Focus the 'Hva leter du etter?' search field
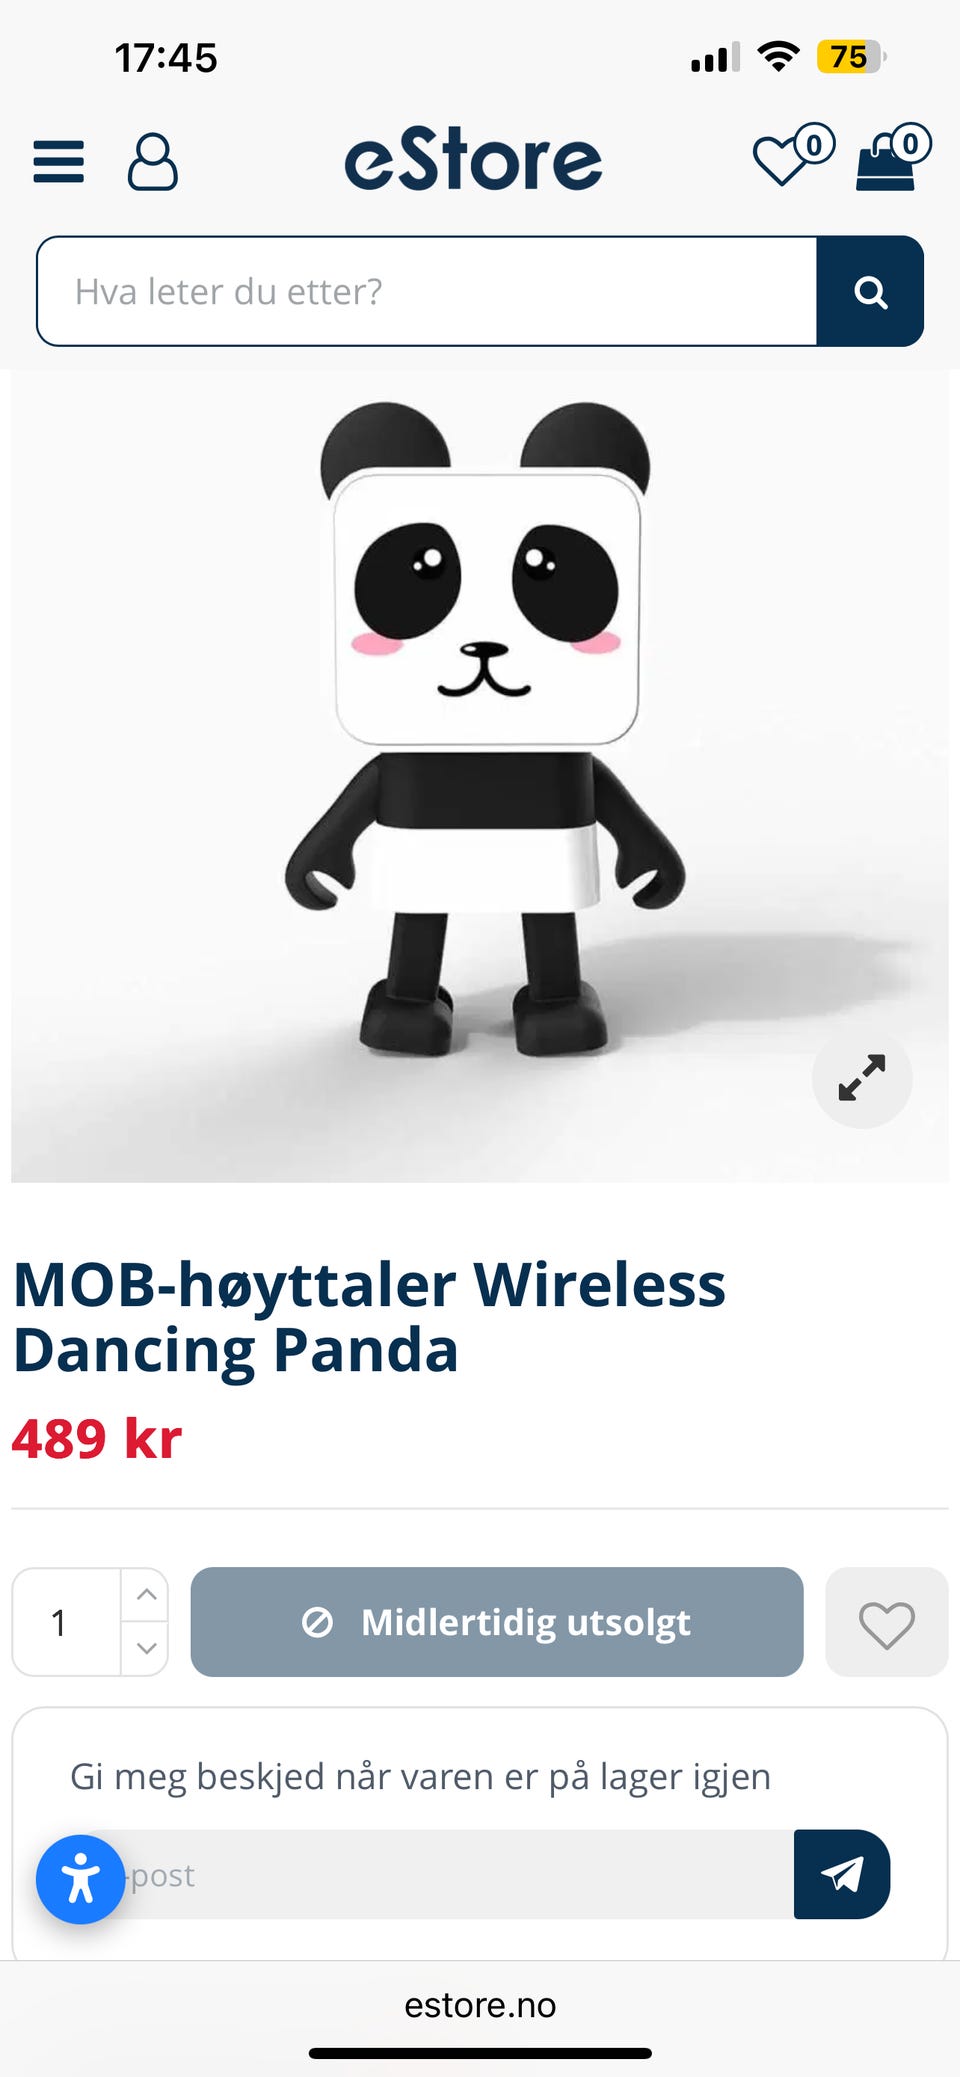960x2077 pixels. click(x=427, y=292)
